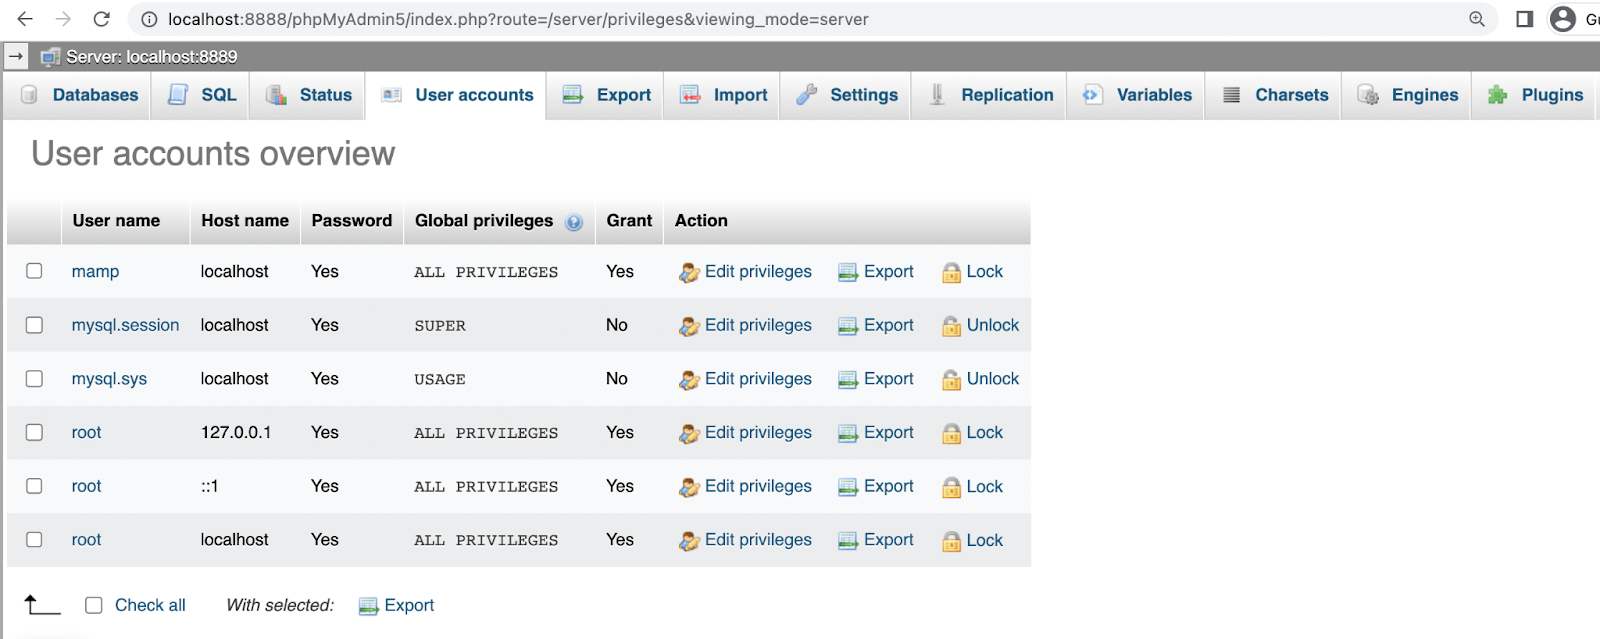Select the mysql.sys user checkbox

point(34,379)
